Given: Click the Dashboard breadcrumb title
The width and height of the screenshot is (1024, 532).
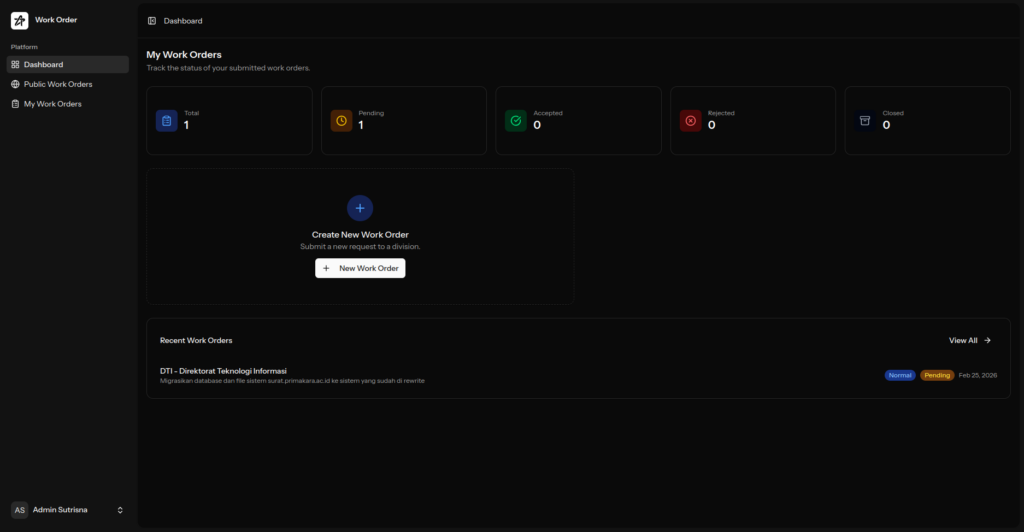Looking at the screenshot, I should pos(183,20).
